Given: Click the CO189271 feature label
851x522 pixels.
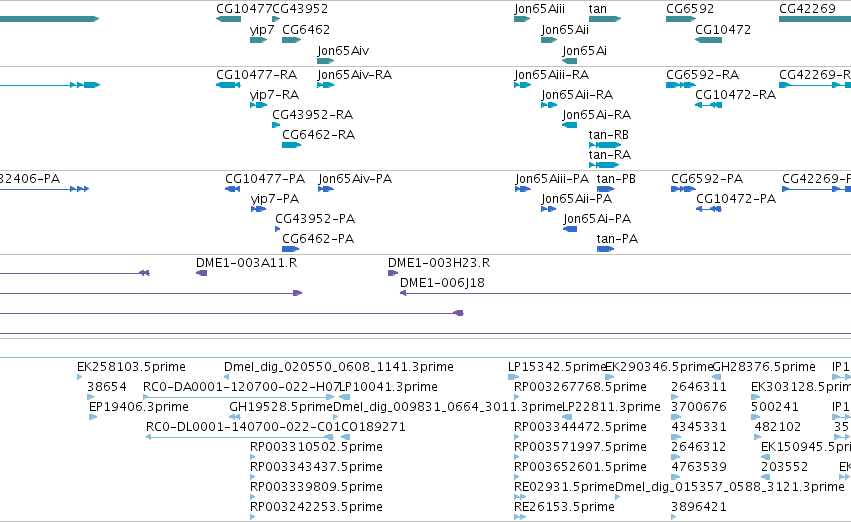Looking at the screenshot, I should [373, 428].
